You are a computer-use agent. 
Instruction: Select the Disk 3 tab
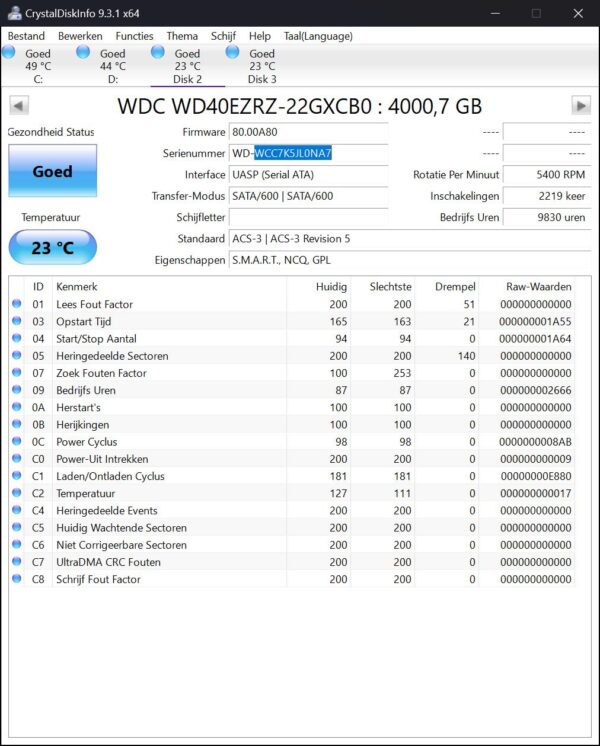262,66
